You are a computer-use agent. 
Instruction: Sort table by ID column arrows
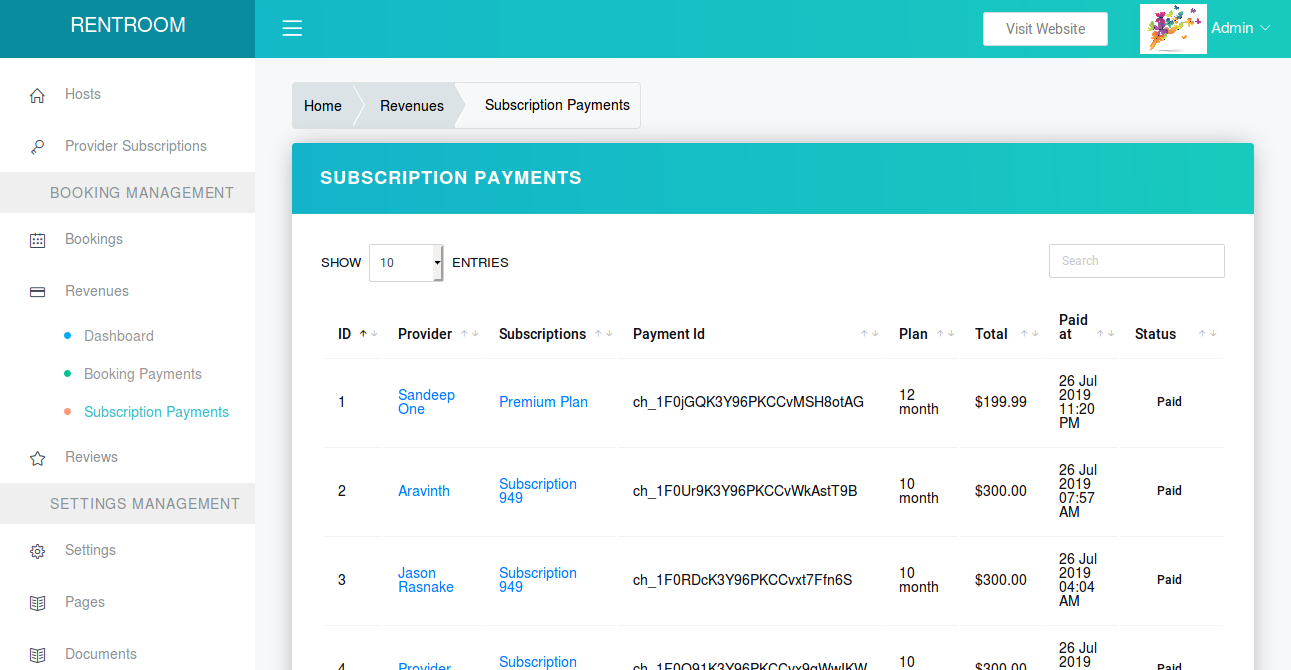[368, 334]
